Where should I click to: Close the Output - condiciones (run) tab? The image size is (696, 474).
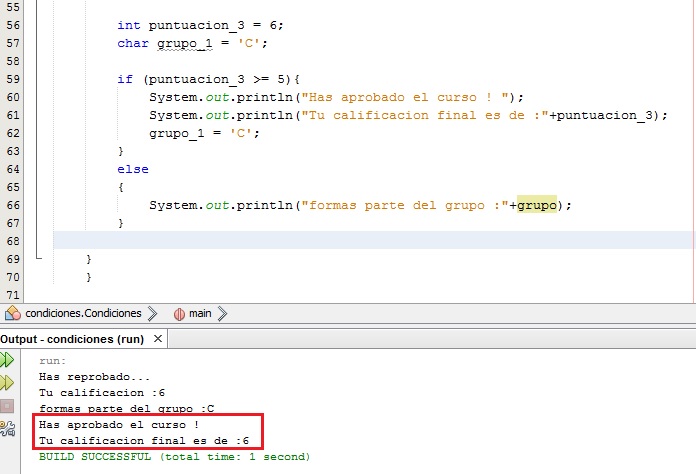point(158,339)
